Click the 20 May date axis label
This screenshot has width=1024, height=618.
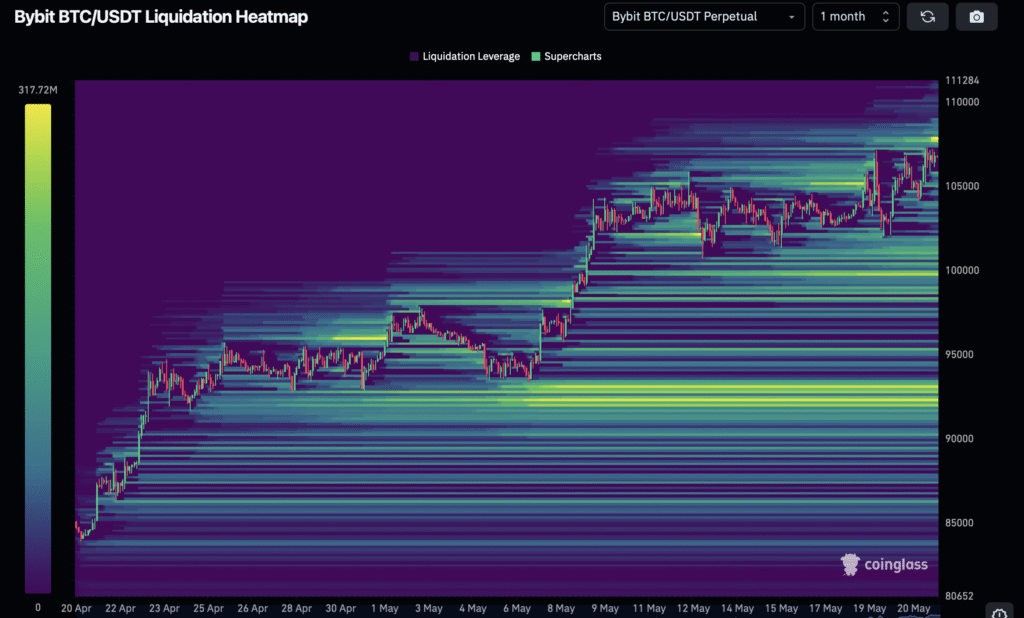914,608
